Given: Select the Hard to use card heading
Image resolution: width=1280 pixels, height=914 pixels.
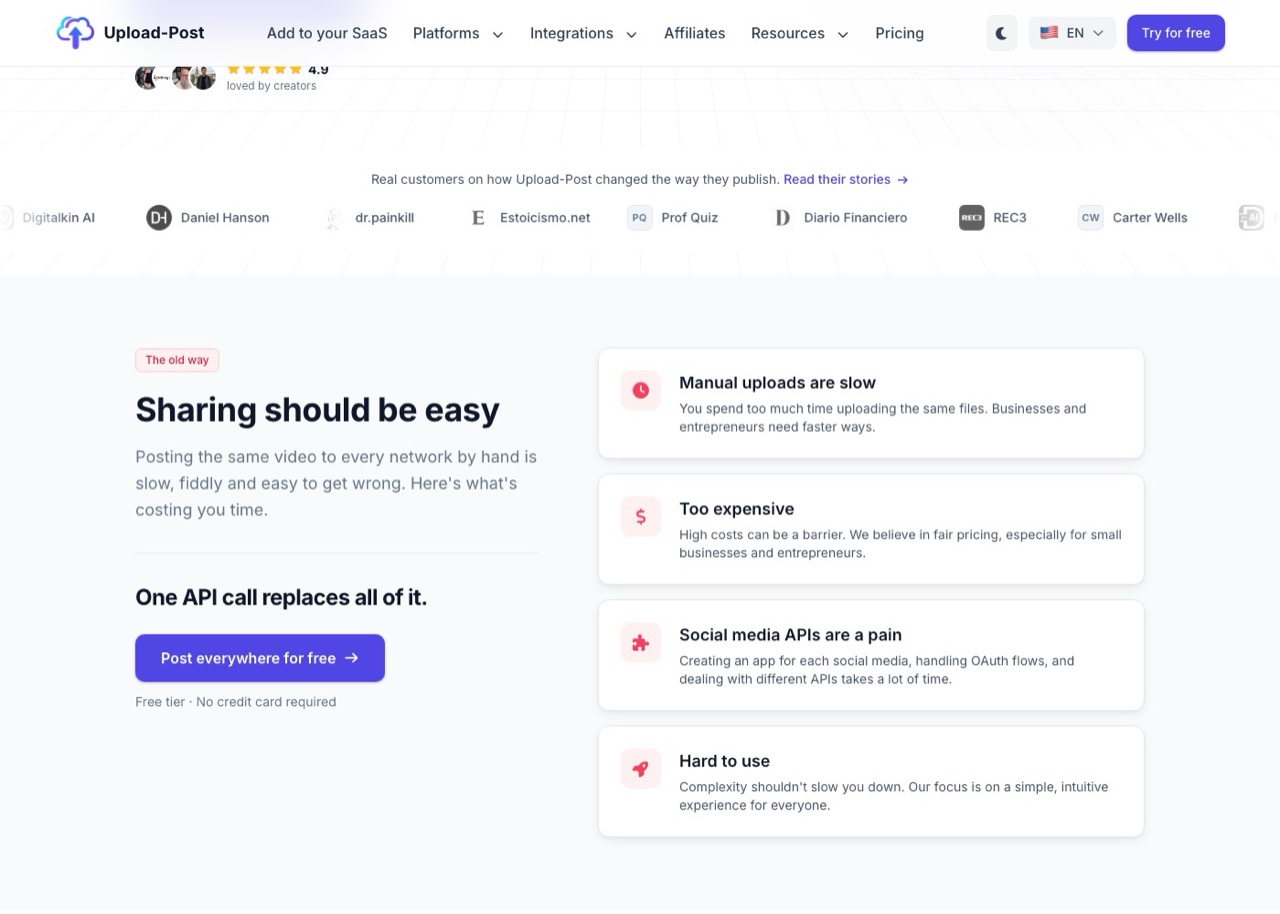Looking at the screenshot, I should point(724,760).
